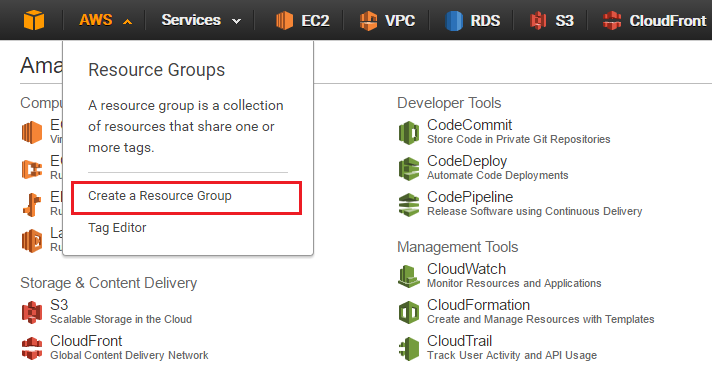
Task: Click the Developer Tools section heading
Action: tap(449, 103)
